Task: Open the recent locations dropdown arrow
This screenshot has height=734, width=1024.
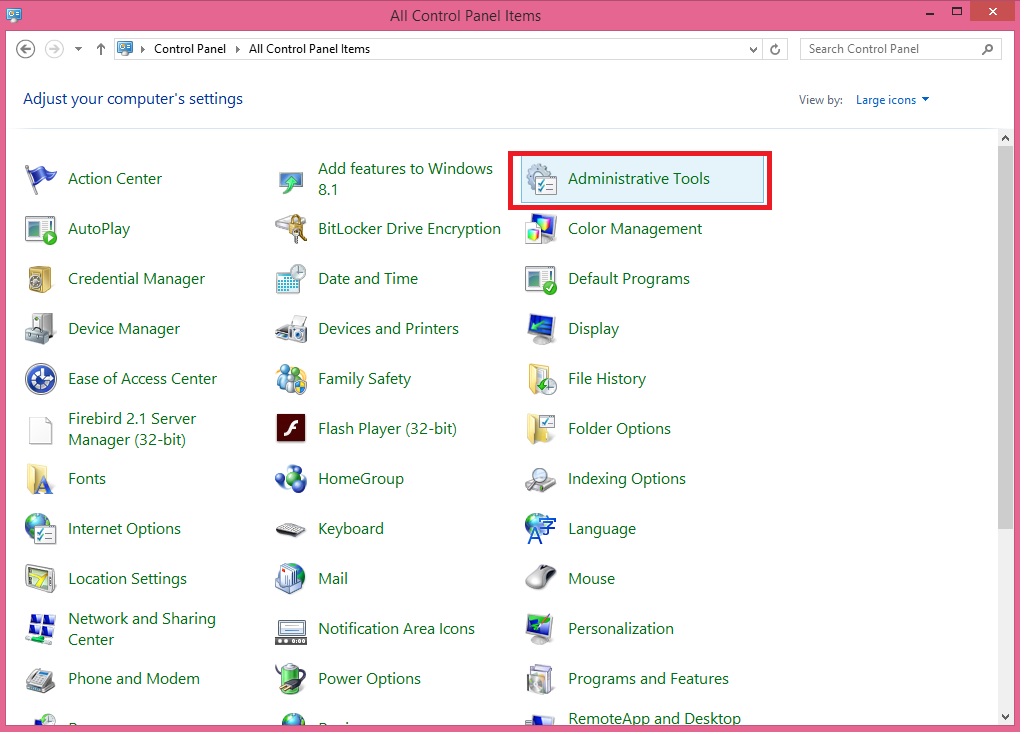Action: 78,49
